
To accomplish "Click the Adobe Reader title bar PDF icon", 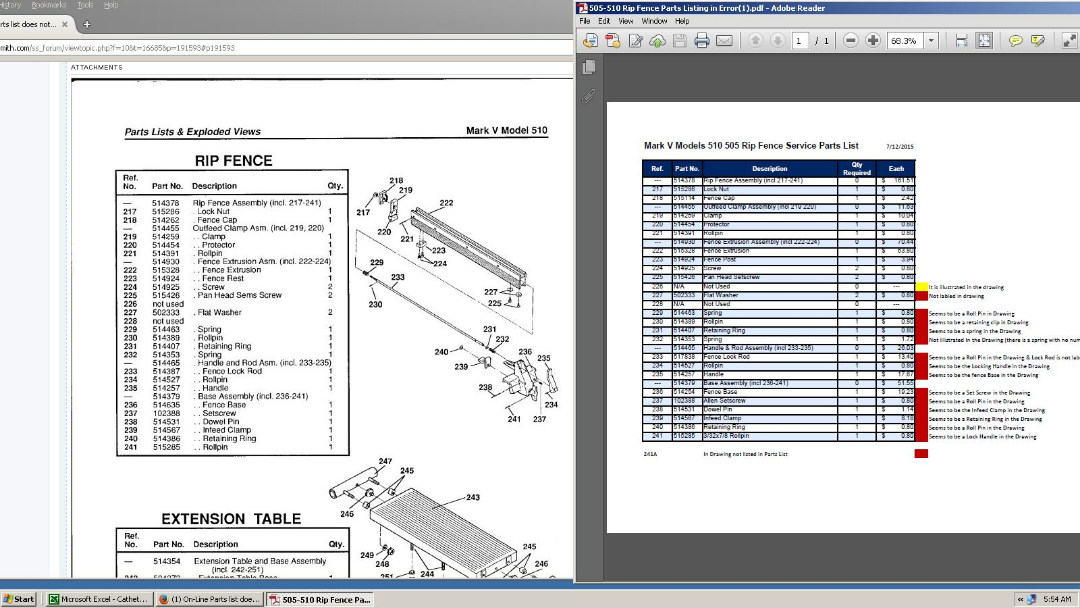I will click(583, 8).
